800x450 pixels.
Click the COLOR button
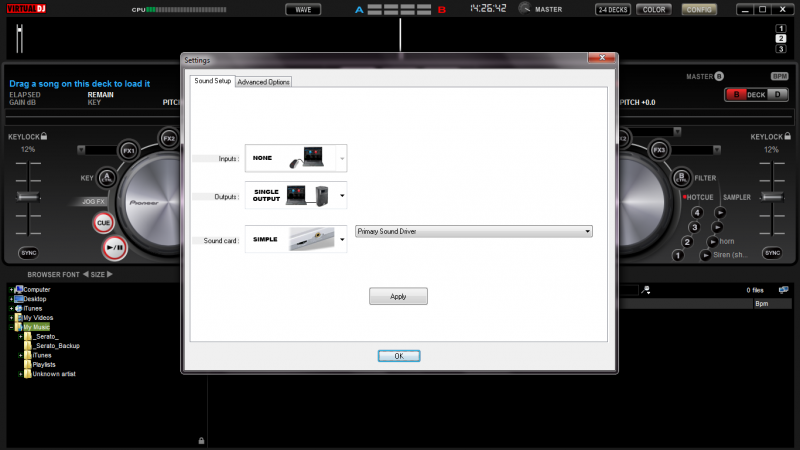pos(654,10)
